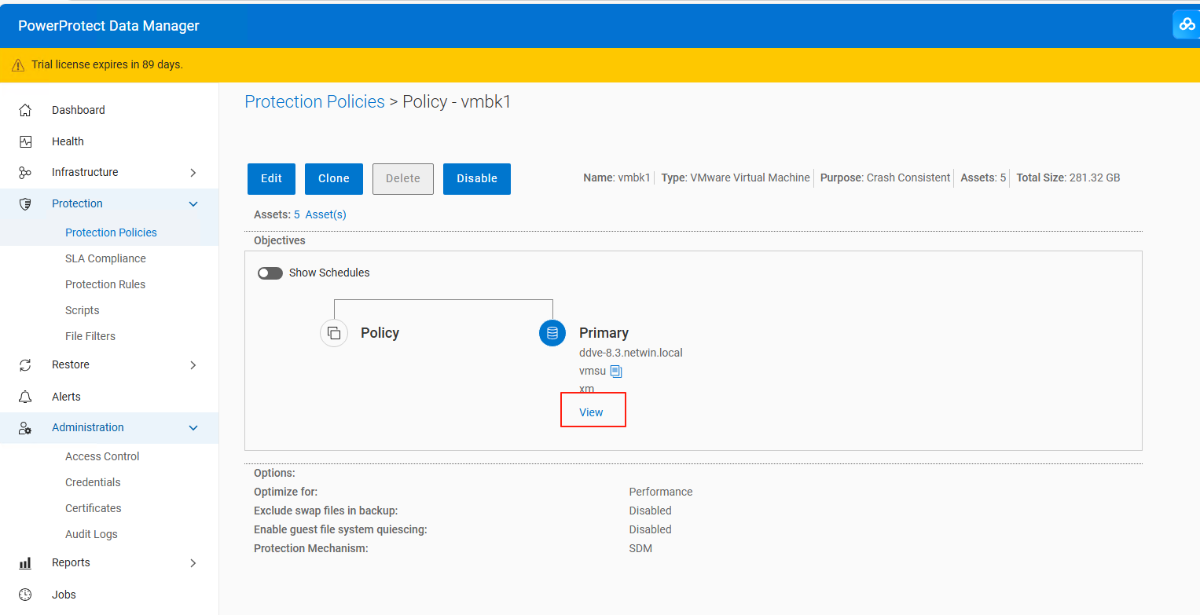Screen dimensions: 1200x615
Task: Open Jobs in the sidebar
Action: click(64, 595)
